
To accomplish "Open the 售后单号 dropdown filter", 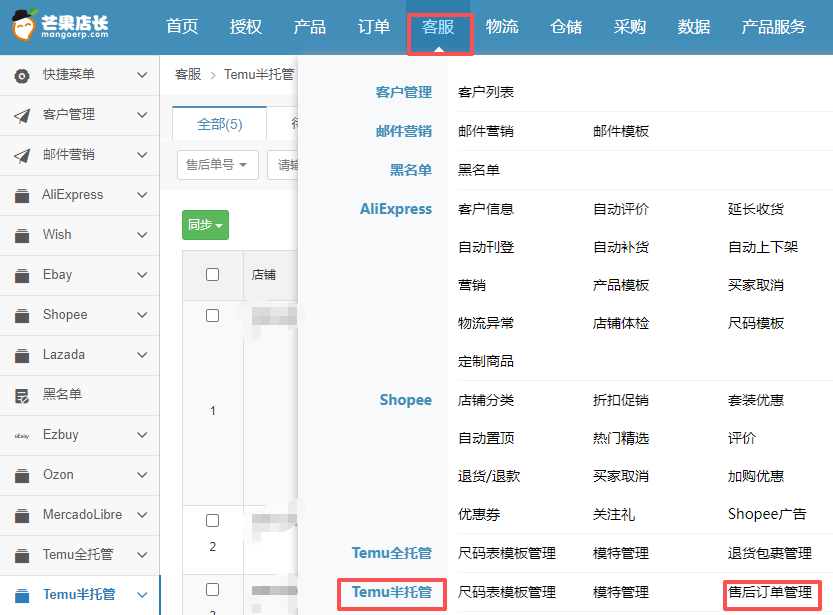I will [217, 165].
